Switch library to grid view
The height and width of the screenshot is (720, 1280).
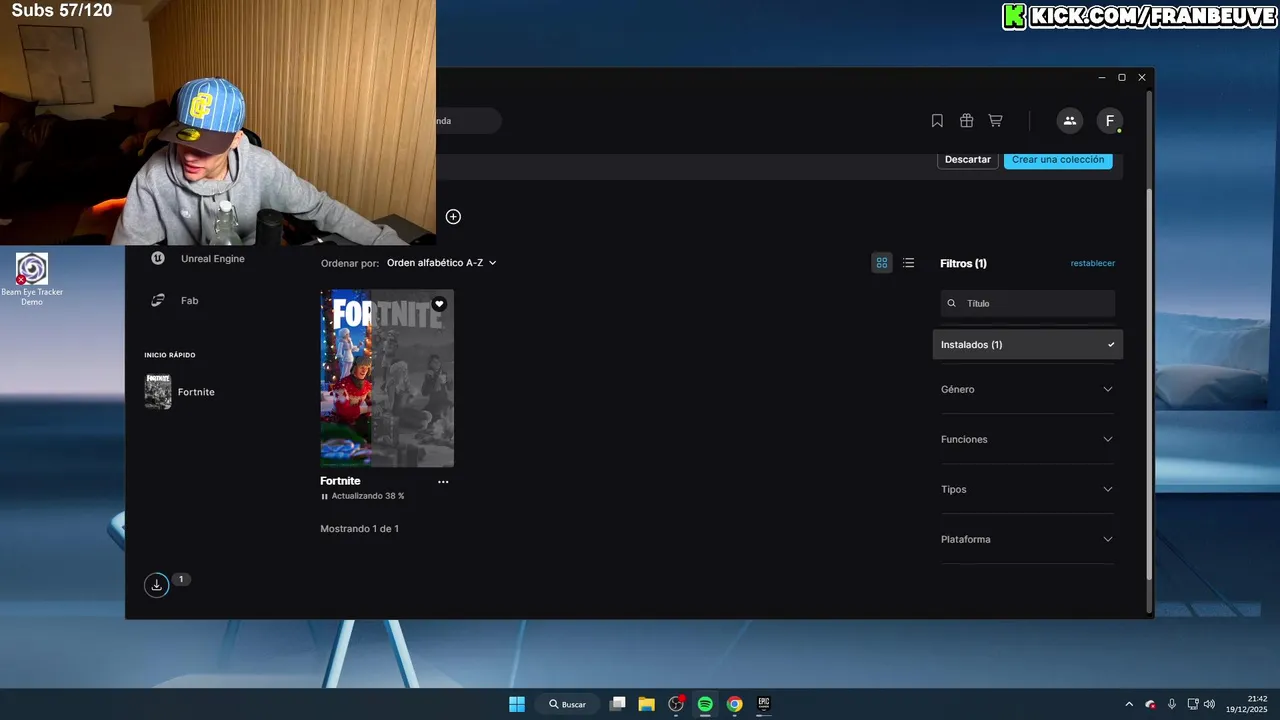[882, 263]
